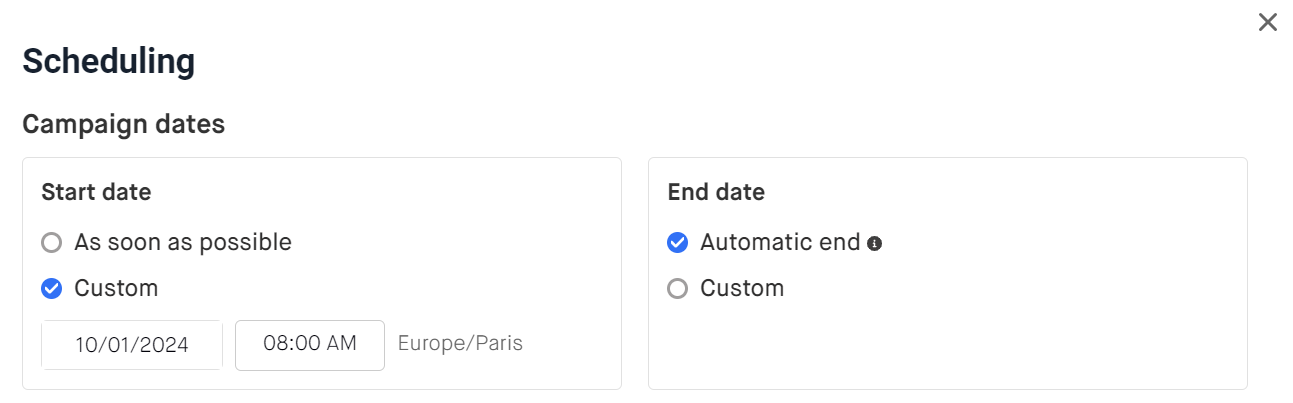Click the info icon beside Automatic end
The height and width of the screenshot is (403, 1293).
point(875,243)
